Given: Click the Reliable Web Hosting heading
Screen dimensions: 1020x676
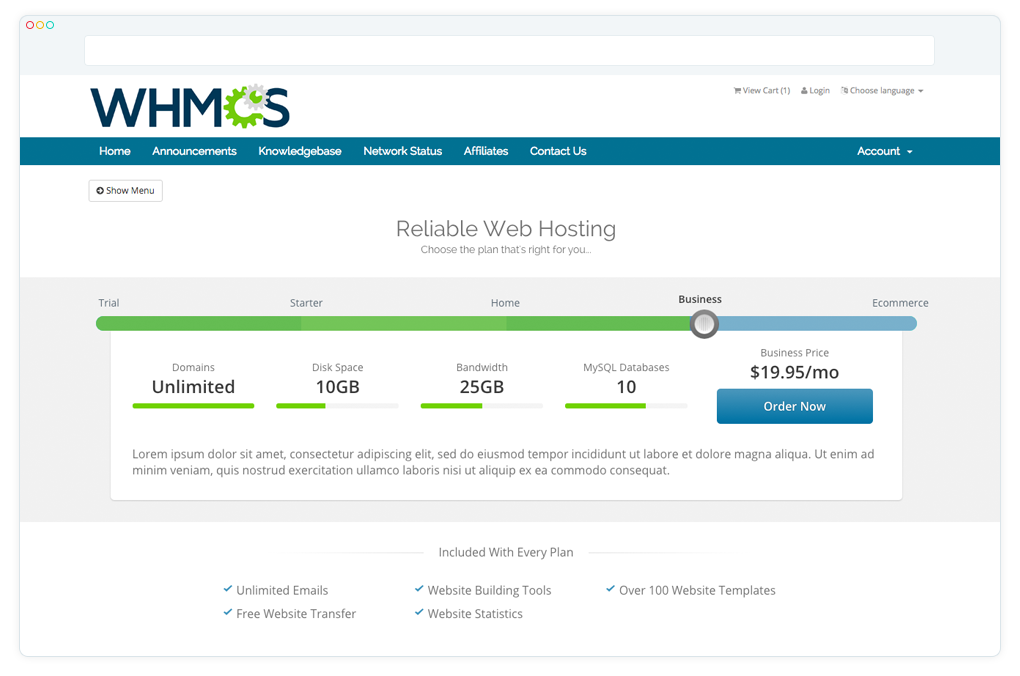Looking at the screenshot, I should [x=506, y=228].
